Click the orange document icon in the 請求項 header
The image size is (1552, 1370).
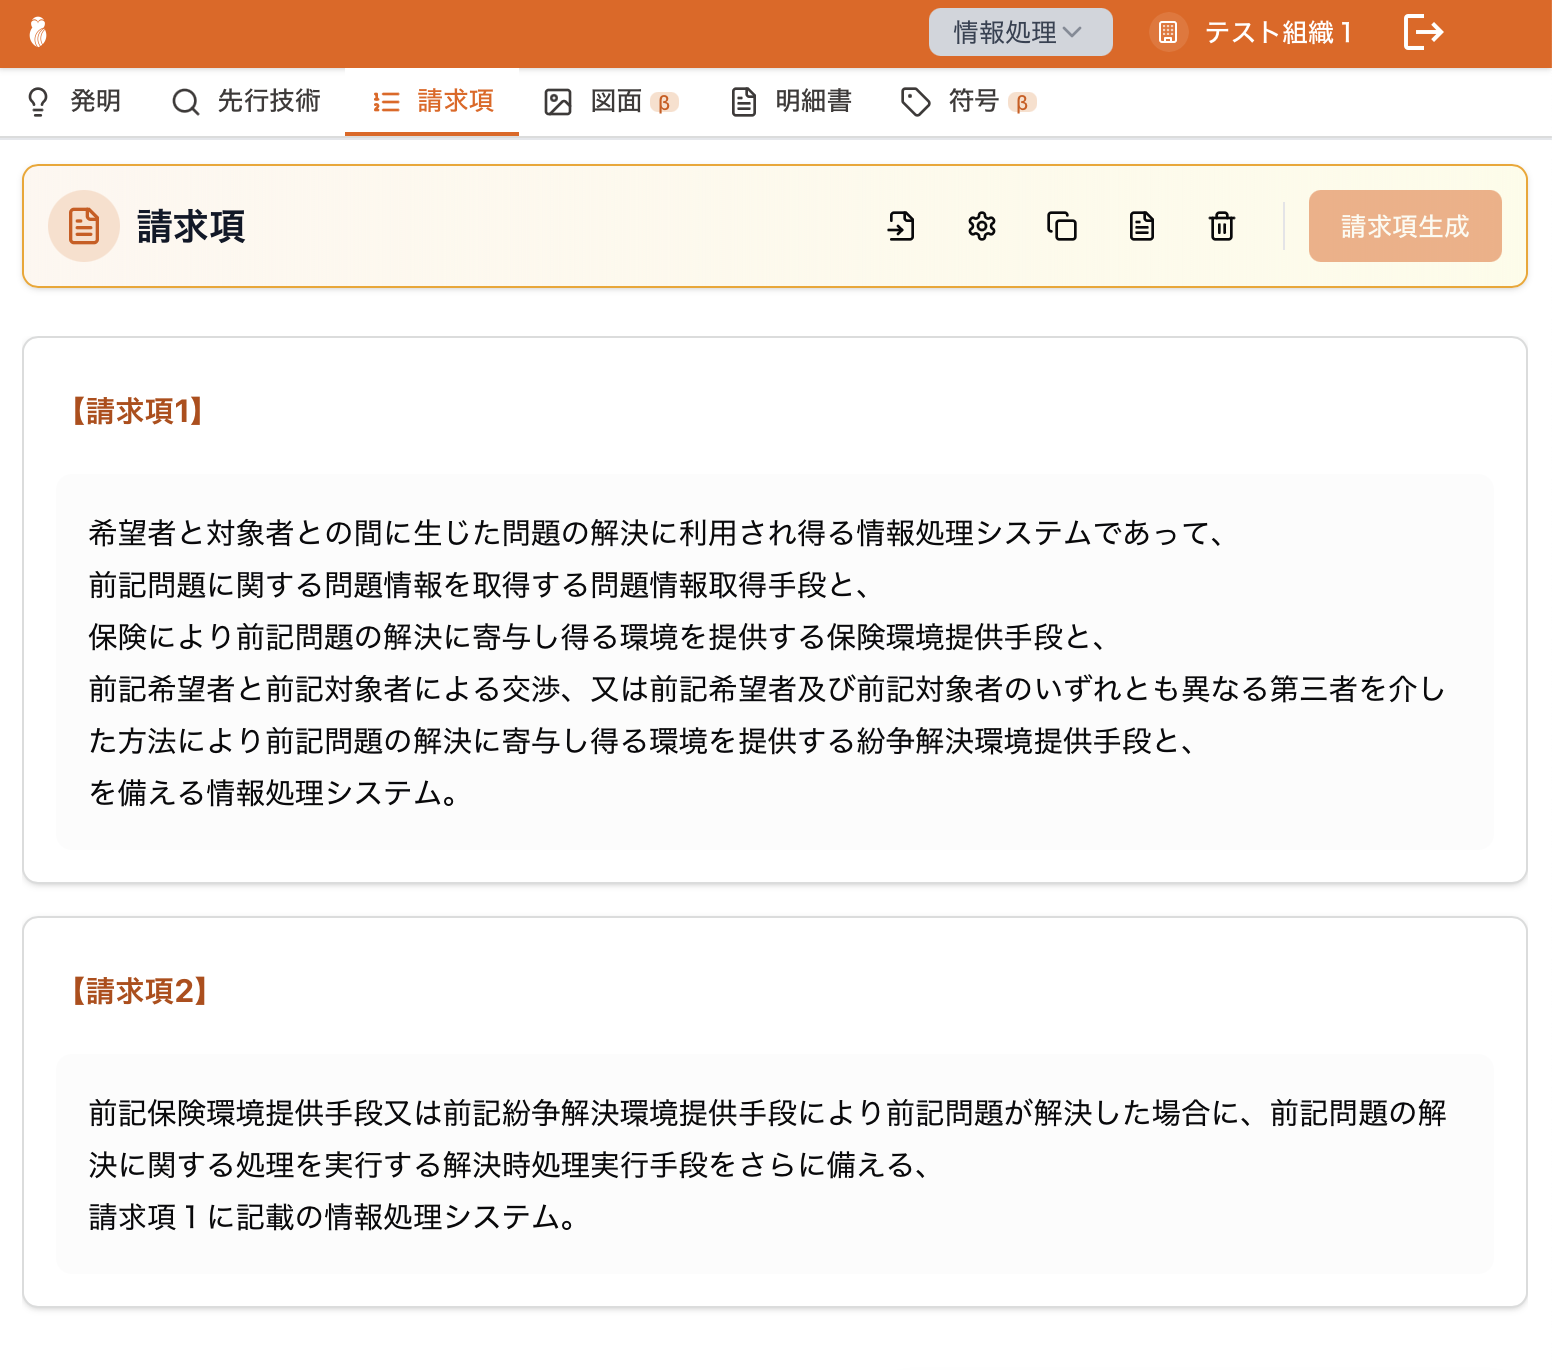84,226
